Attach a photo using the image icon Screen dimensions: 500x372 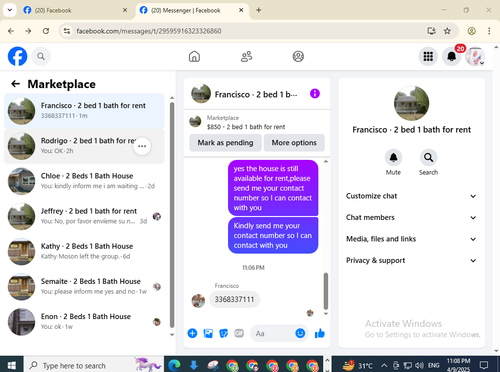(208, 333)
